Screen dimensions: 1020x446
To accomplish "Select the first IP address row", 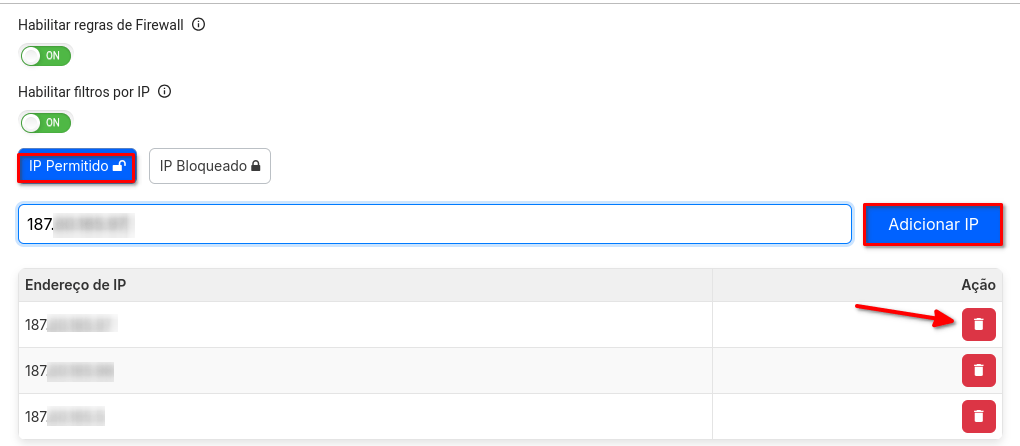I will (70, 324).
